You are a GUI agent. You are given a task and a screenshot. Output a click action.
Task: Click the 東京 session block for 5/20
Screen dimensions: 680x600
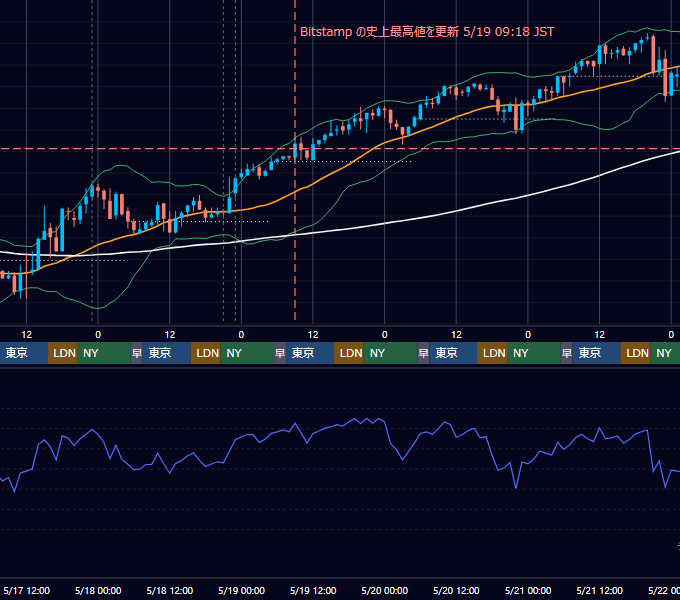click(453, 353)
